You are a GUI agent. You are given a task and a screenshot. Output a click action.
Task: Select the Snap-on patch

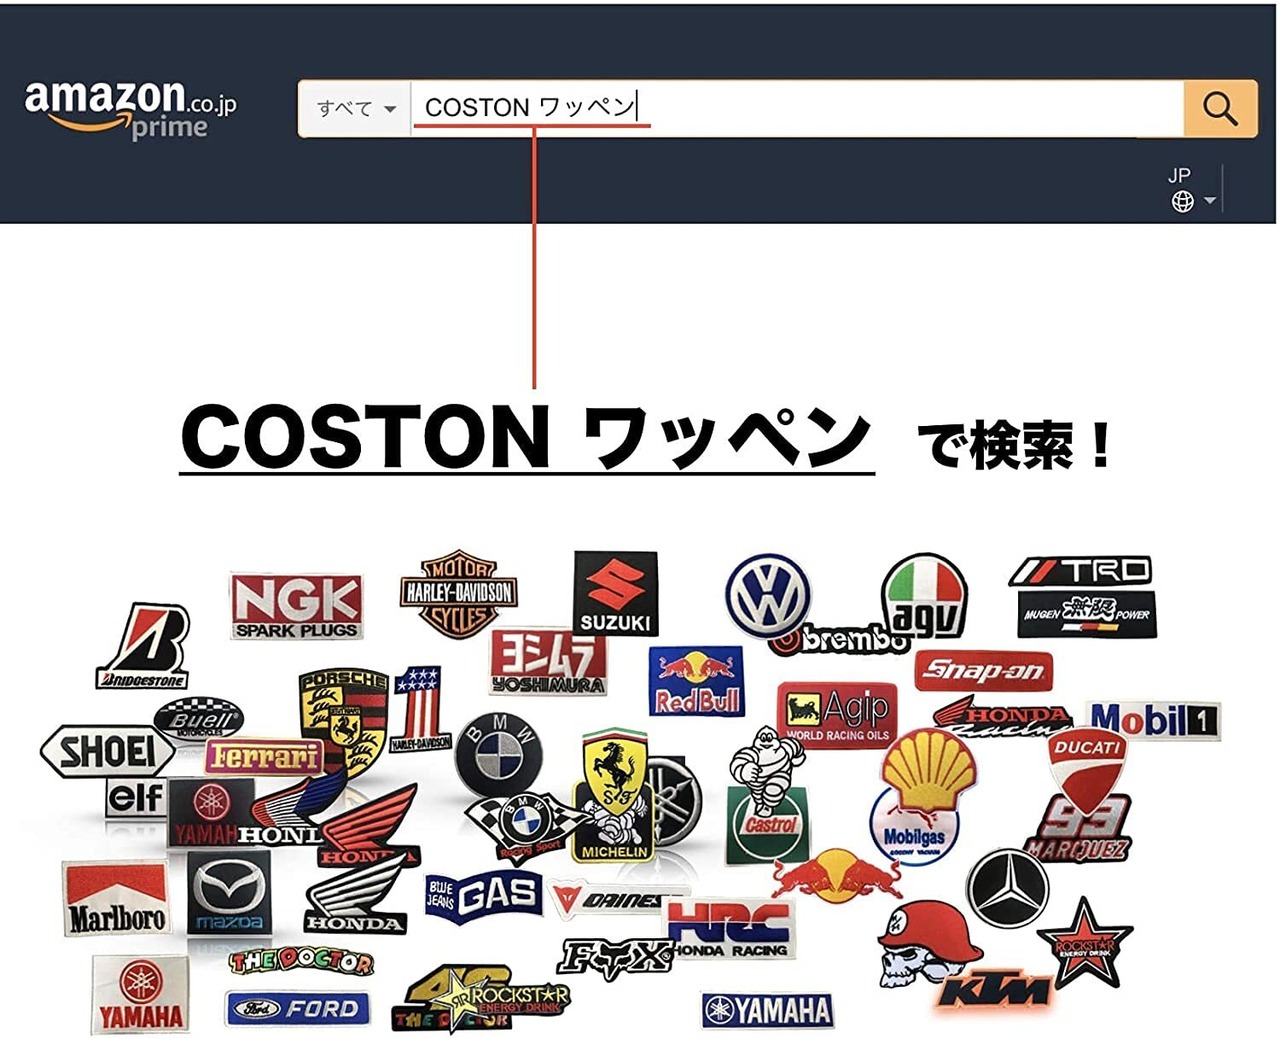[x=983, y=671]
